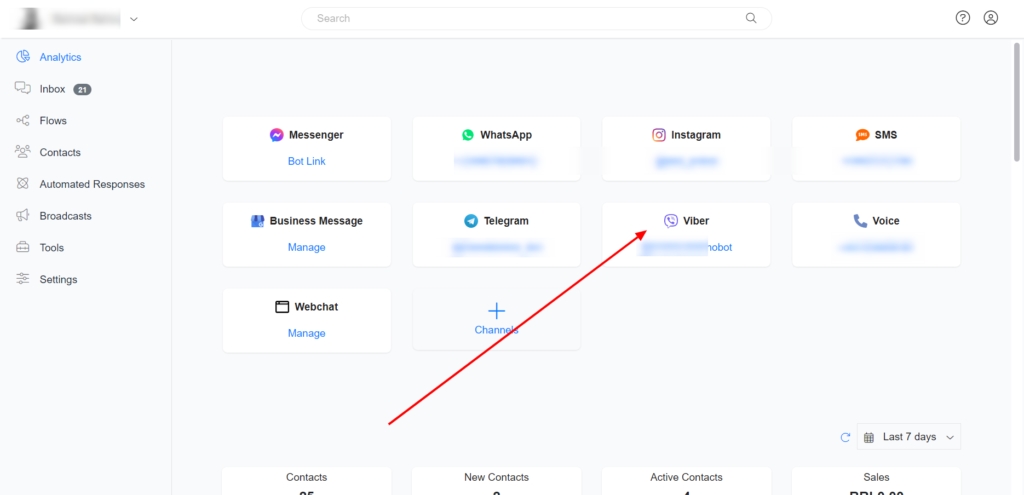Click the help question mark icon
Screen dimensions: 1024x495
pos(962,18)
